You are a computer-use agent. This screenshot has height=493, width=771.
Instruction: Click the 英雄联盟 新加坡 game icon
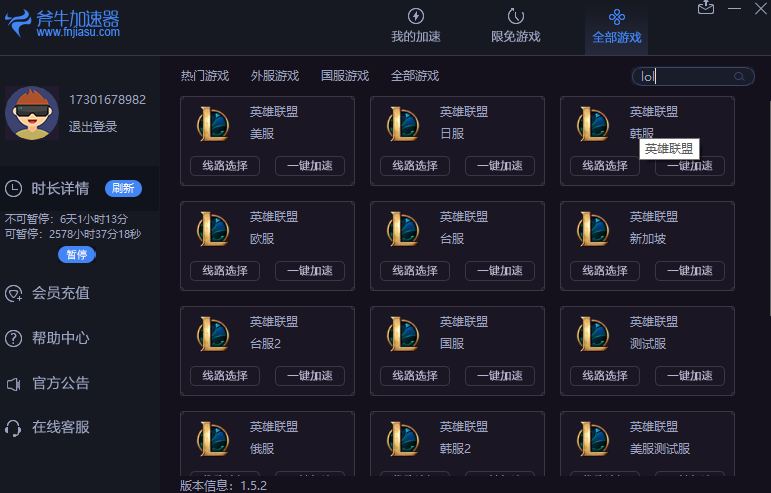coord(592,229)
